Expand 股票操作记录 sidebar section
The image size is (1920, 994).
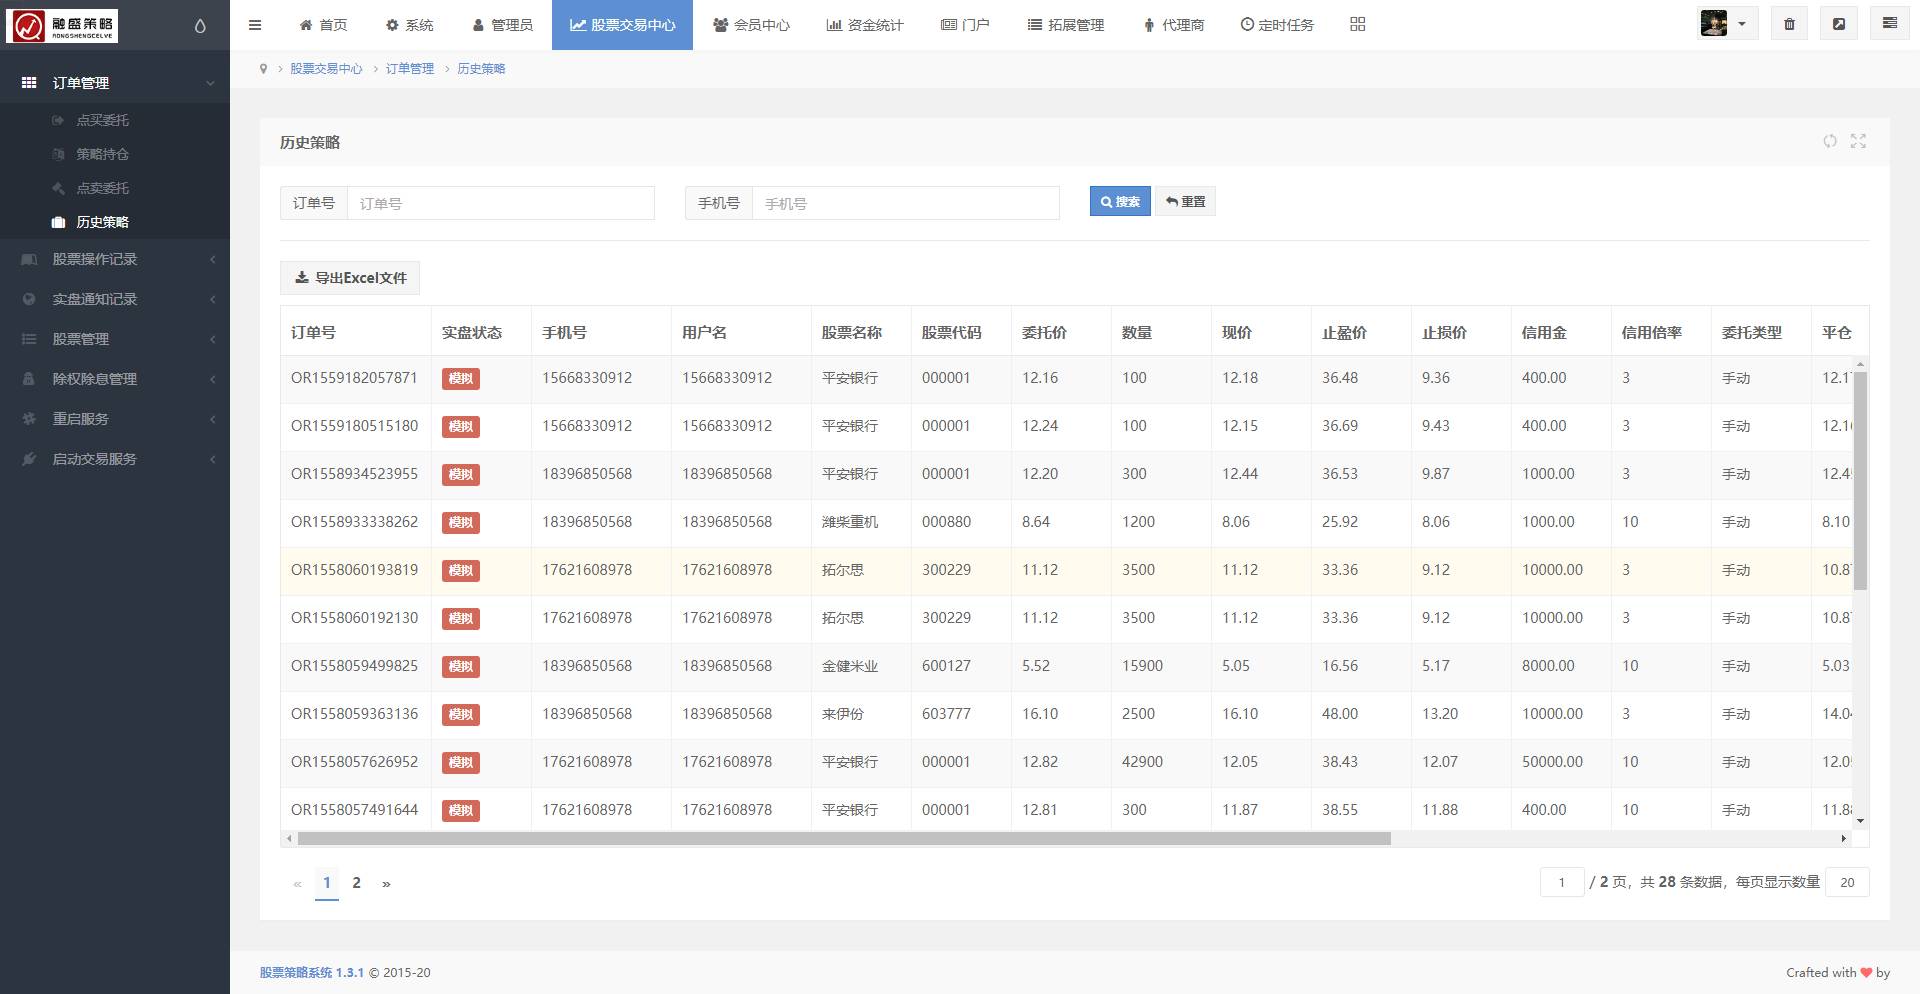tap(115, 259)
